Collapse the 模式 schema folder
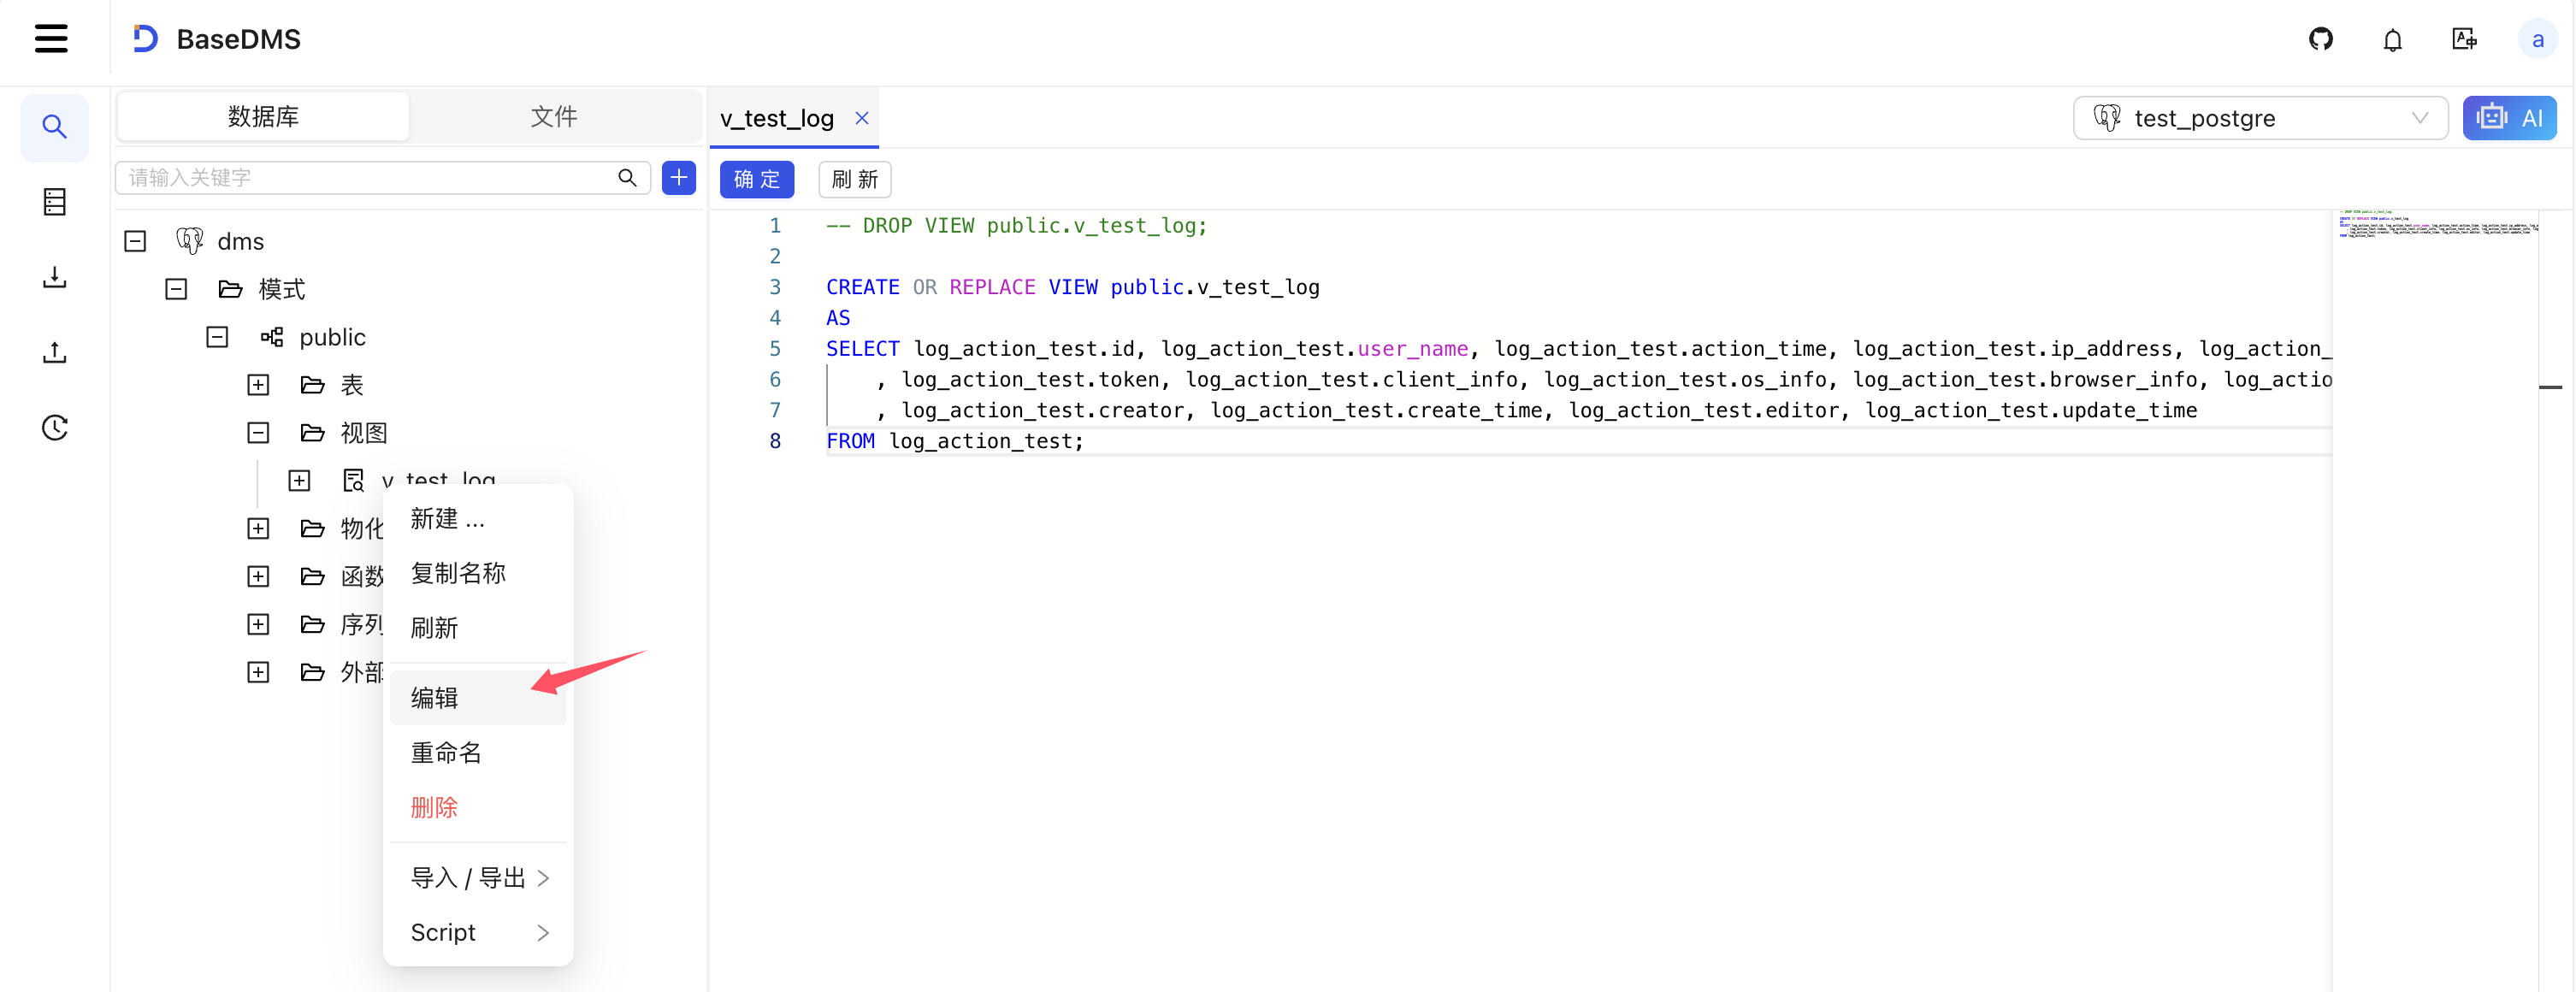The width and height of the screenshot is (2576, 992). [x=176, y=289]
